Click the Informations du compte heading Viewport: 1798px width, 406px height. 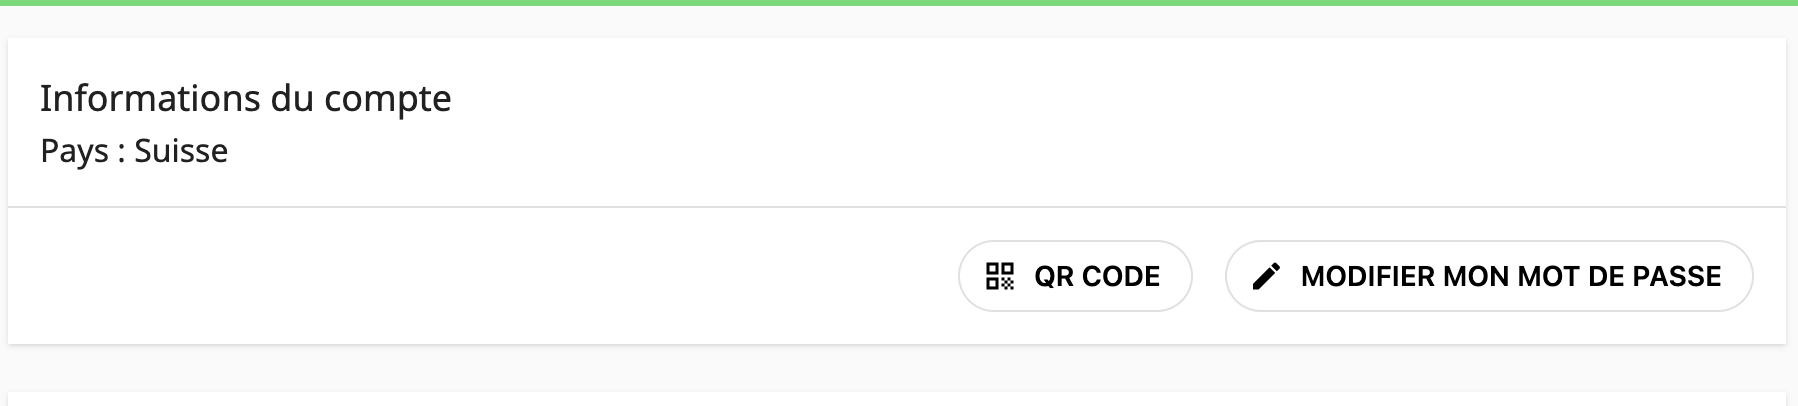246,99
